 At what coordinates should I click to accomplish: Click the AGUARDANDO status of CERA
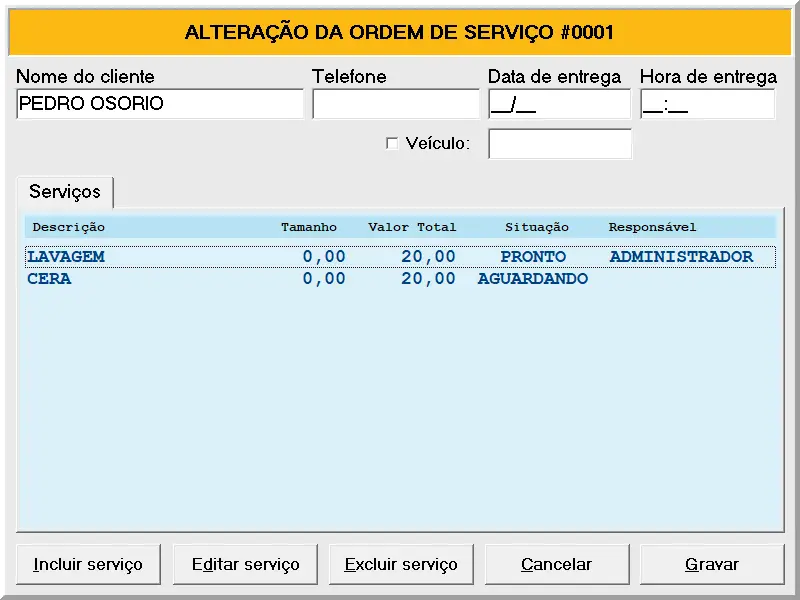click(x=533, y=279)
